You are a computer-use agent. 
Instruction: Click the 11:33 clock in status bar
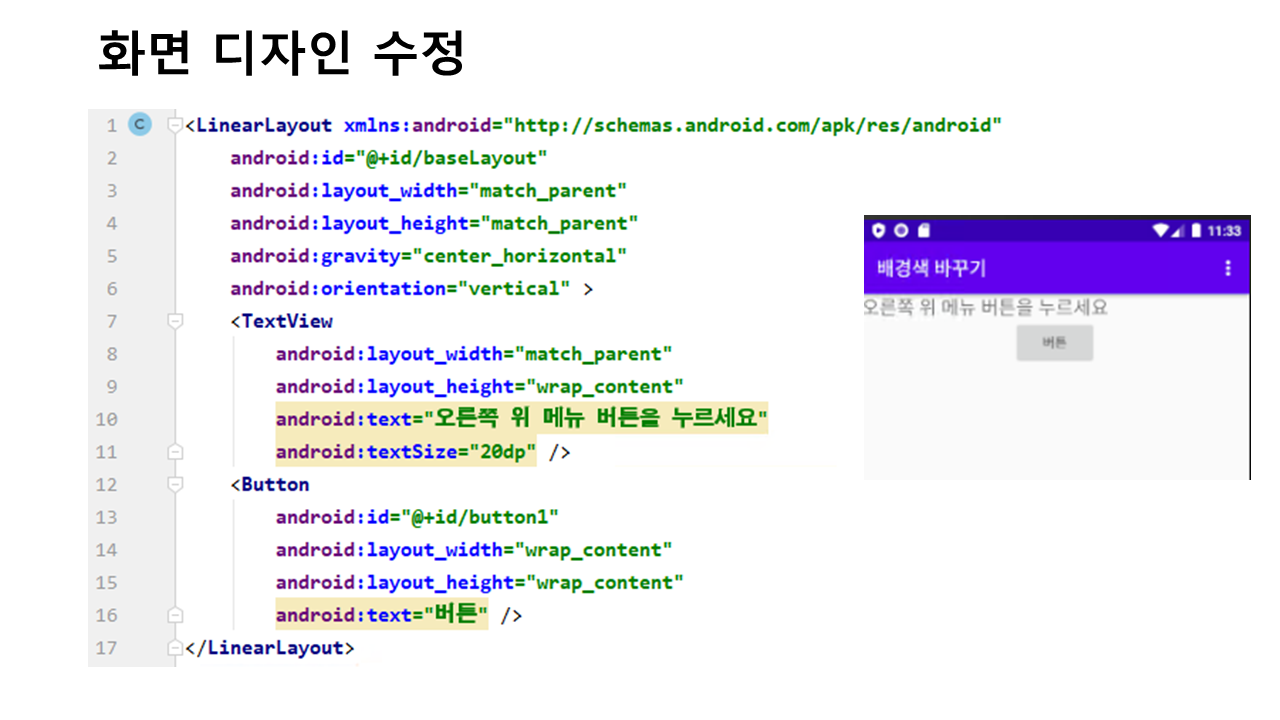coord(1224,231)
